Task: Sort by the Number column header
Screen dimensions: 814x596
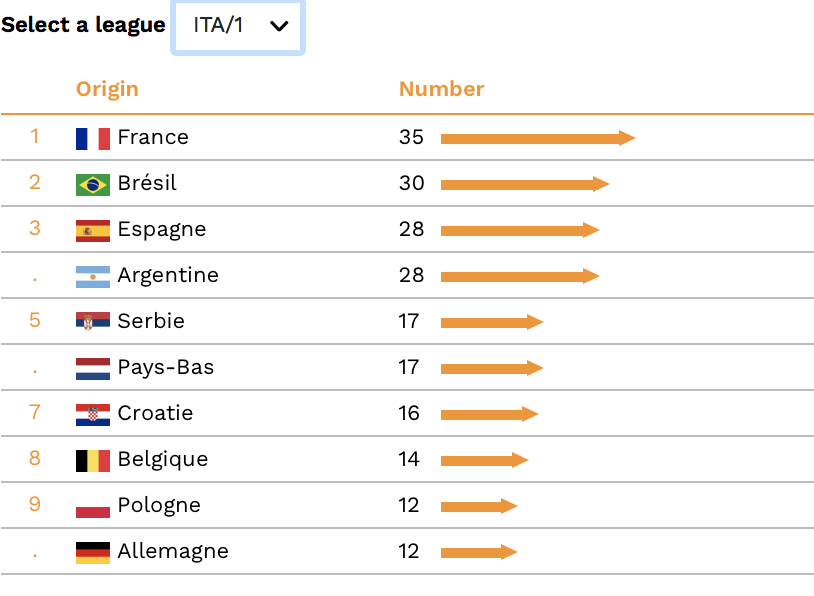Action: tap(442, 89)
